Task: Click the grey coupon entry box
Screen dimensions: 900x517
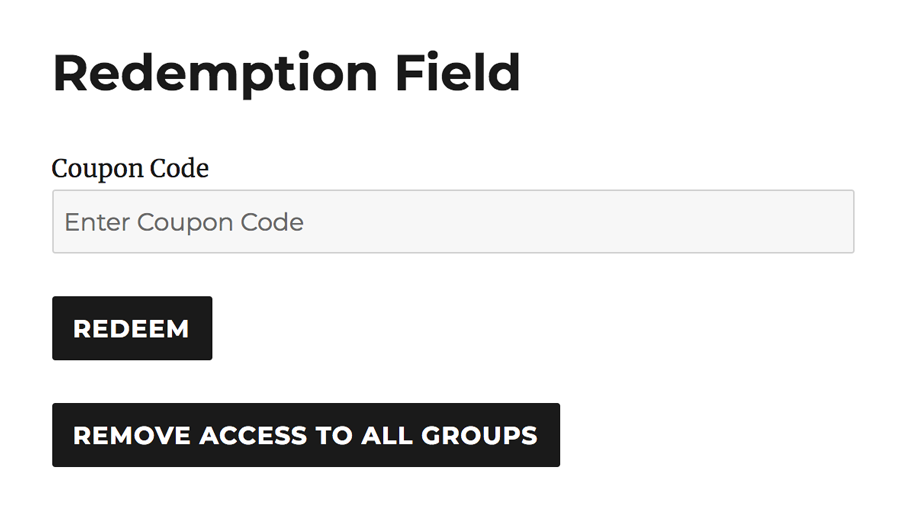Action: [x=452, y=221]
